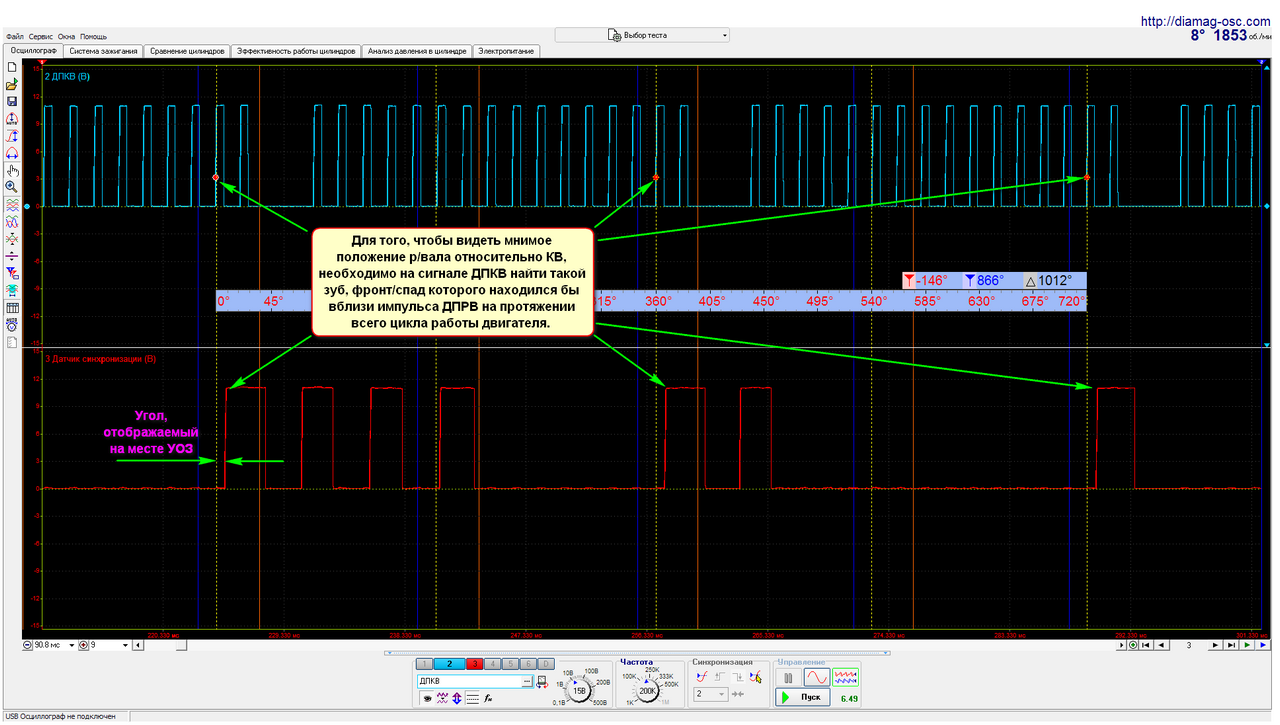Click the teal layers icon in left toolbar

point(10,290)
